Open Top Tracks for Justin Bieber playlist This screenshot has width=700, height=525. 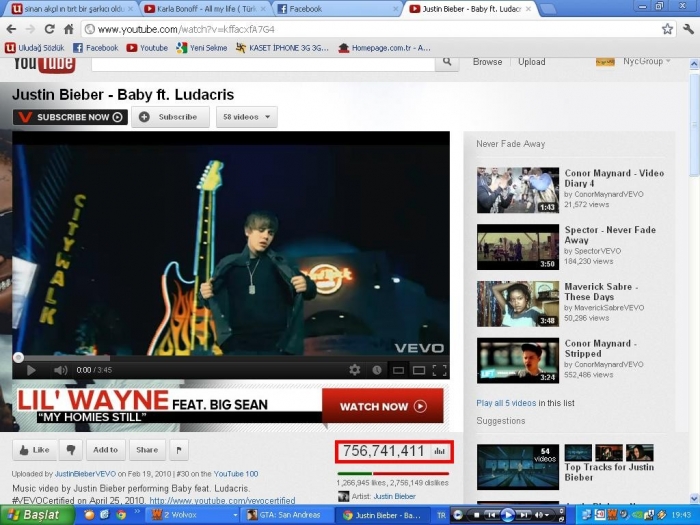click(x=609, y=472)
